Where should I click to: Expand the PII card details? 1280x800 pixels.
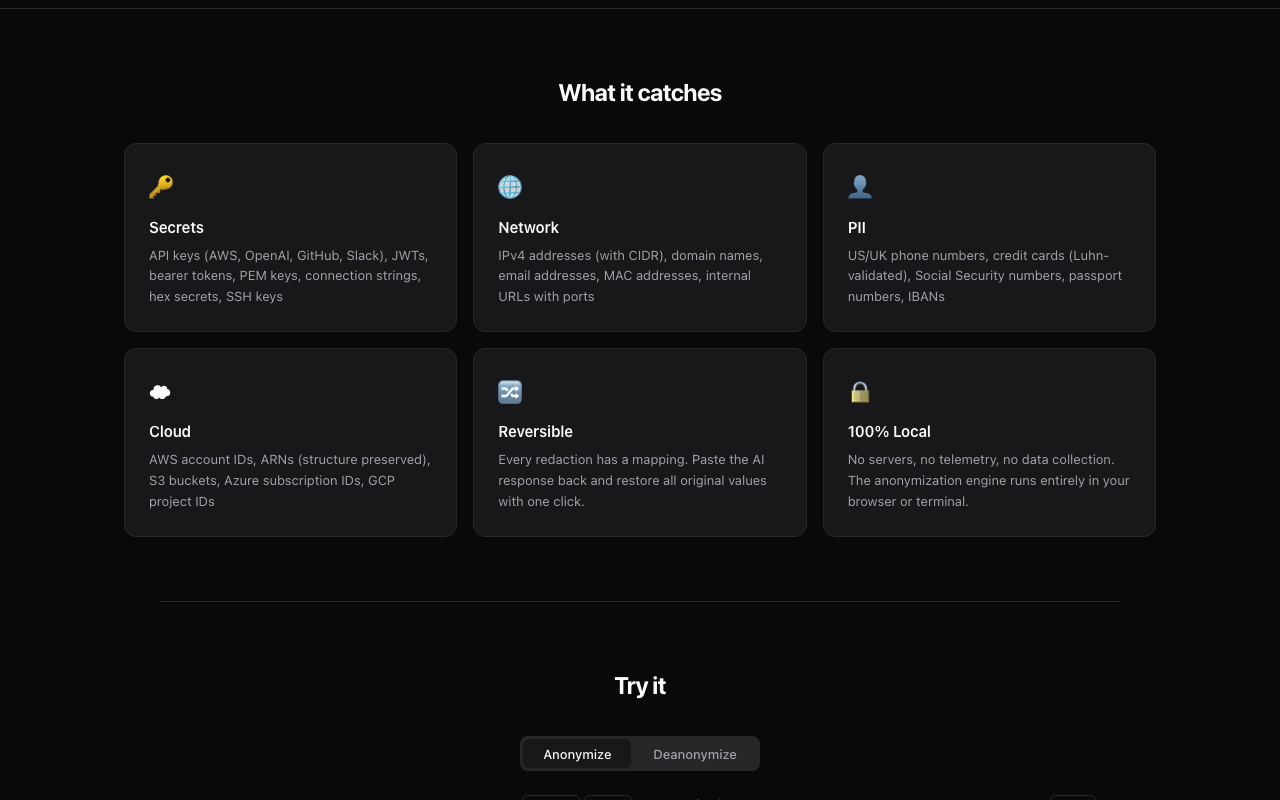click(989, 237)
